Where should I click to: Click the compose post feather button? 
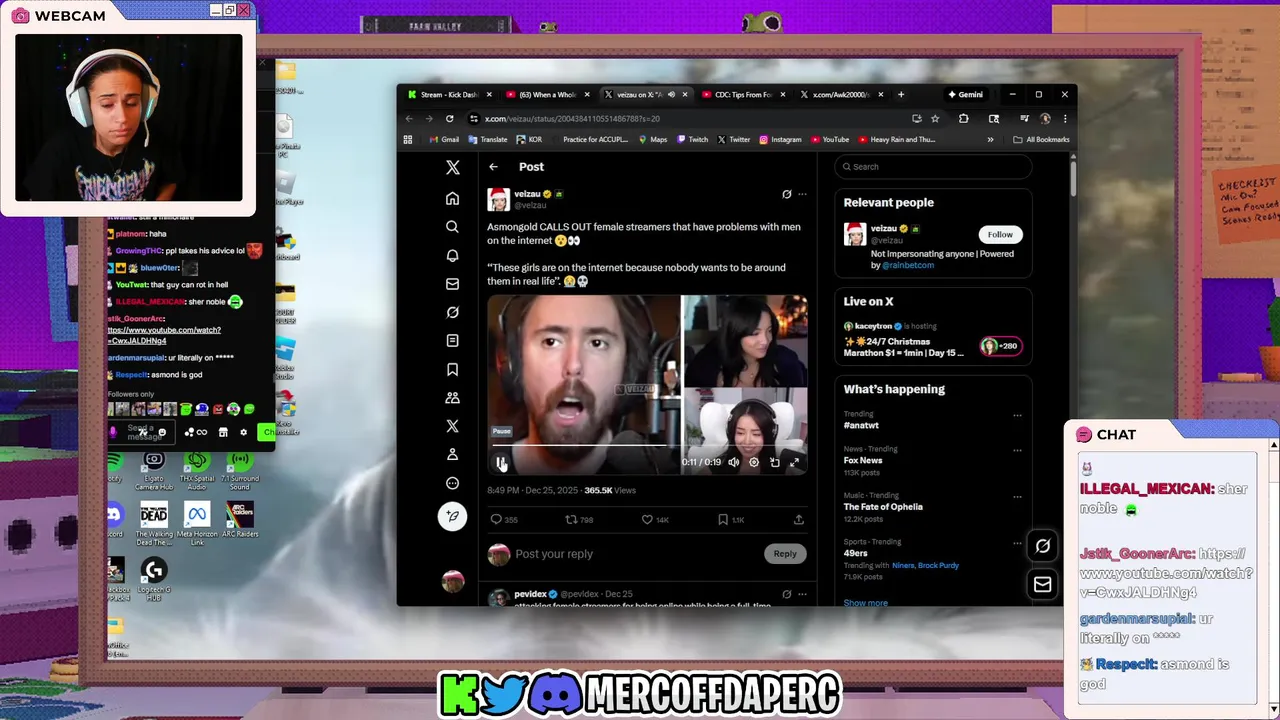(452, 516)
